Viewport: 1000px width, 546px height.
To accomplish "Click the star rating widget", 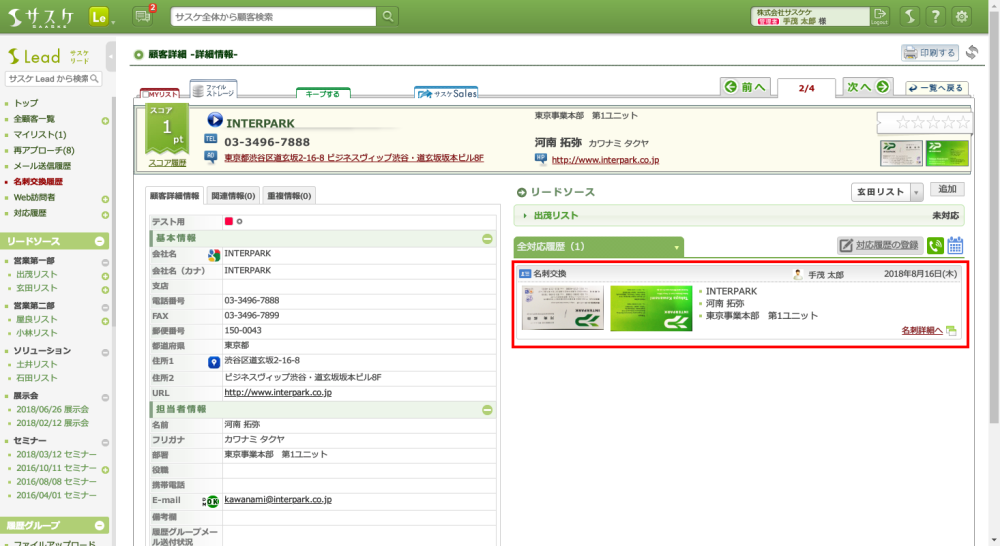I will [933, 123].
